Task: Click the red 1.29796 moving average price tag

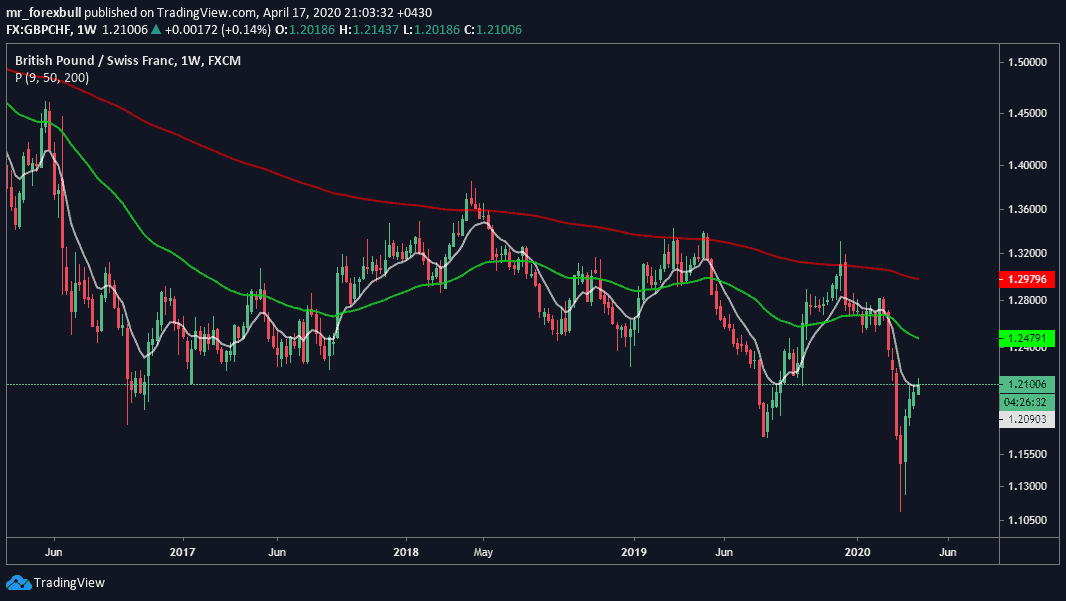Action: [1026, 279]
